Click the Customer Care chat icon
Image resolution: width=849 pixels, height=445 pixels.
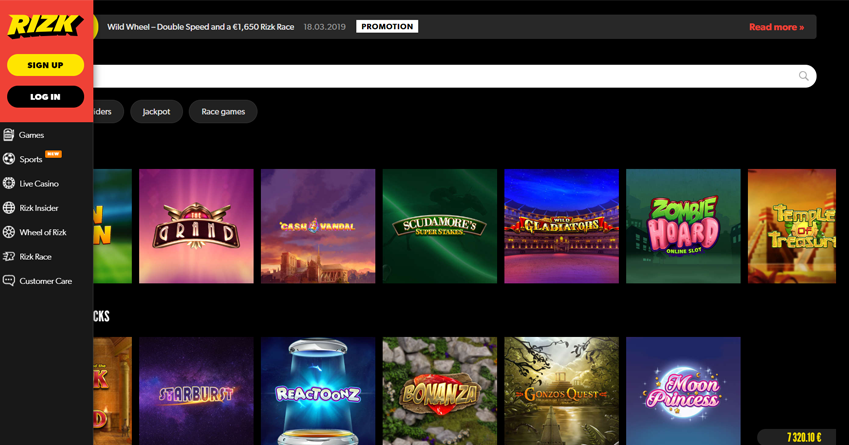[x=9, y=280]
